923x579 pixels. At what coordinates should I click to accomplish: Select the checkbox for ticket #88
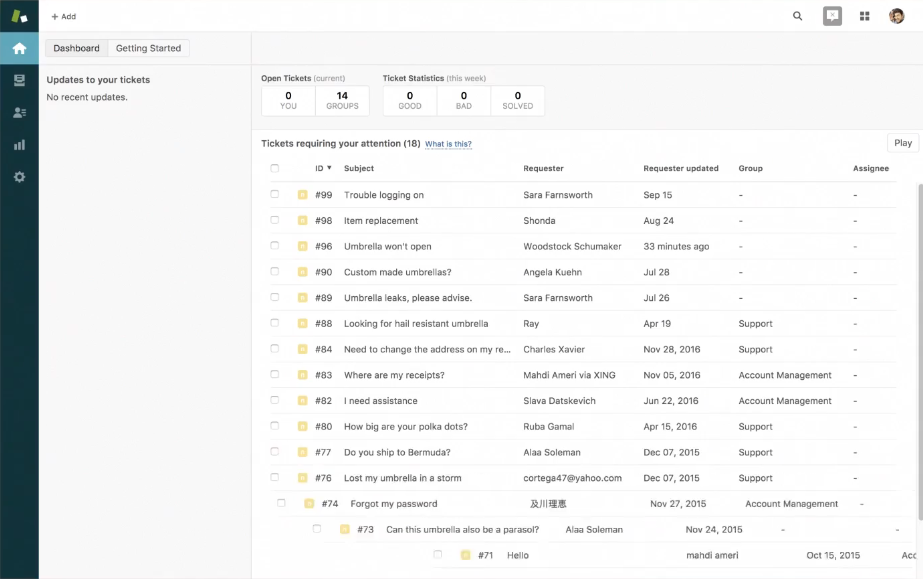coord(275,323)
